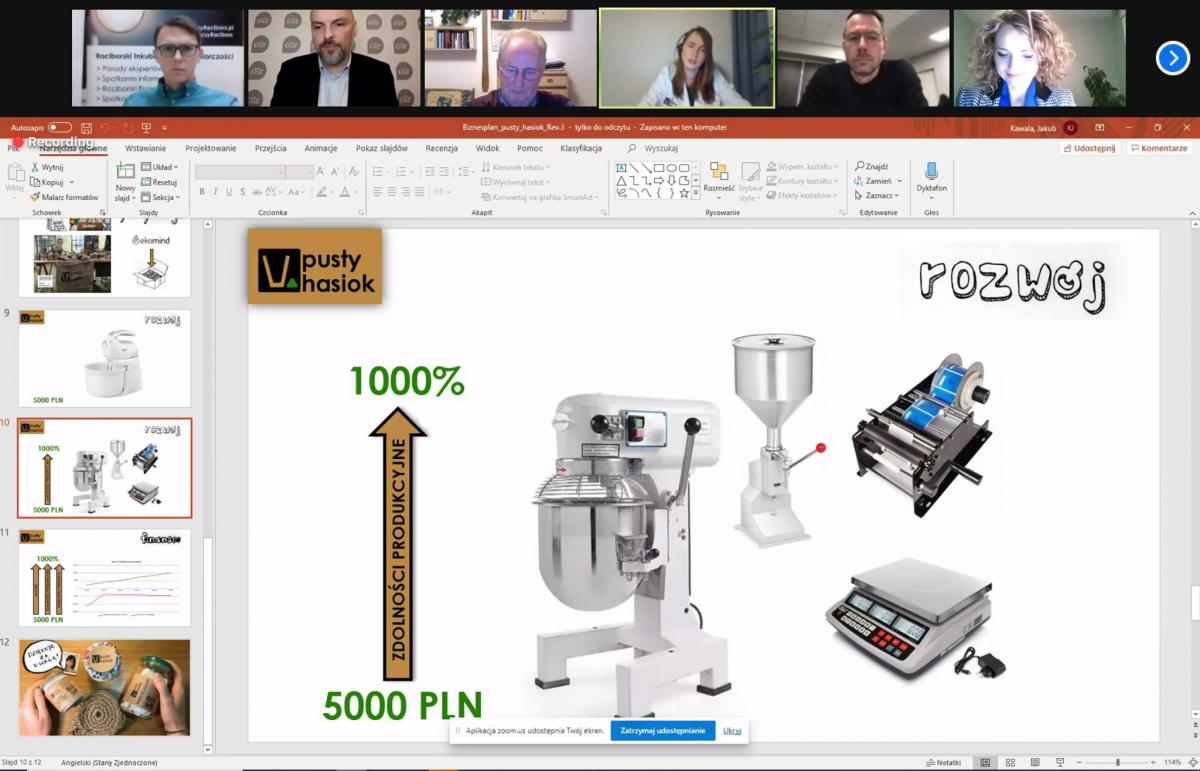Choose the triangle shape in gallery
1200x771 pixels.
(621, 181)
